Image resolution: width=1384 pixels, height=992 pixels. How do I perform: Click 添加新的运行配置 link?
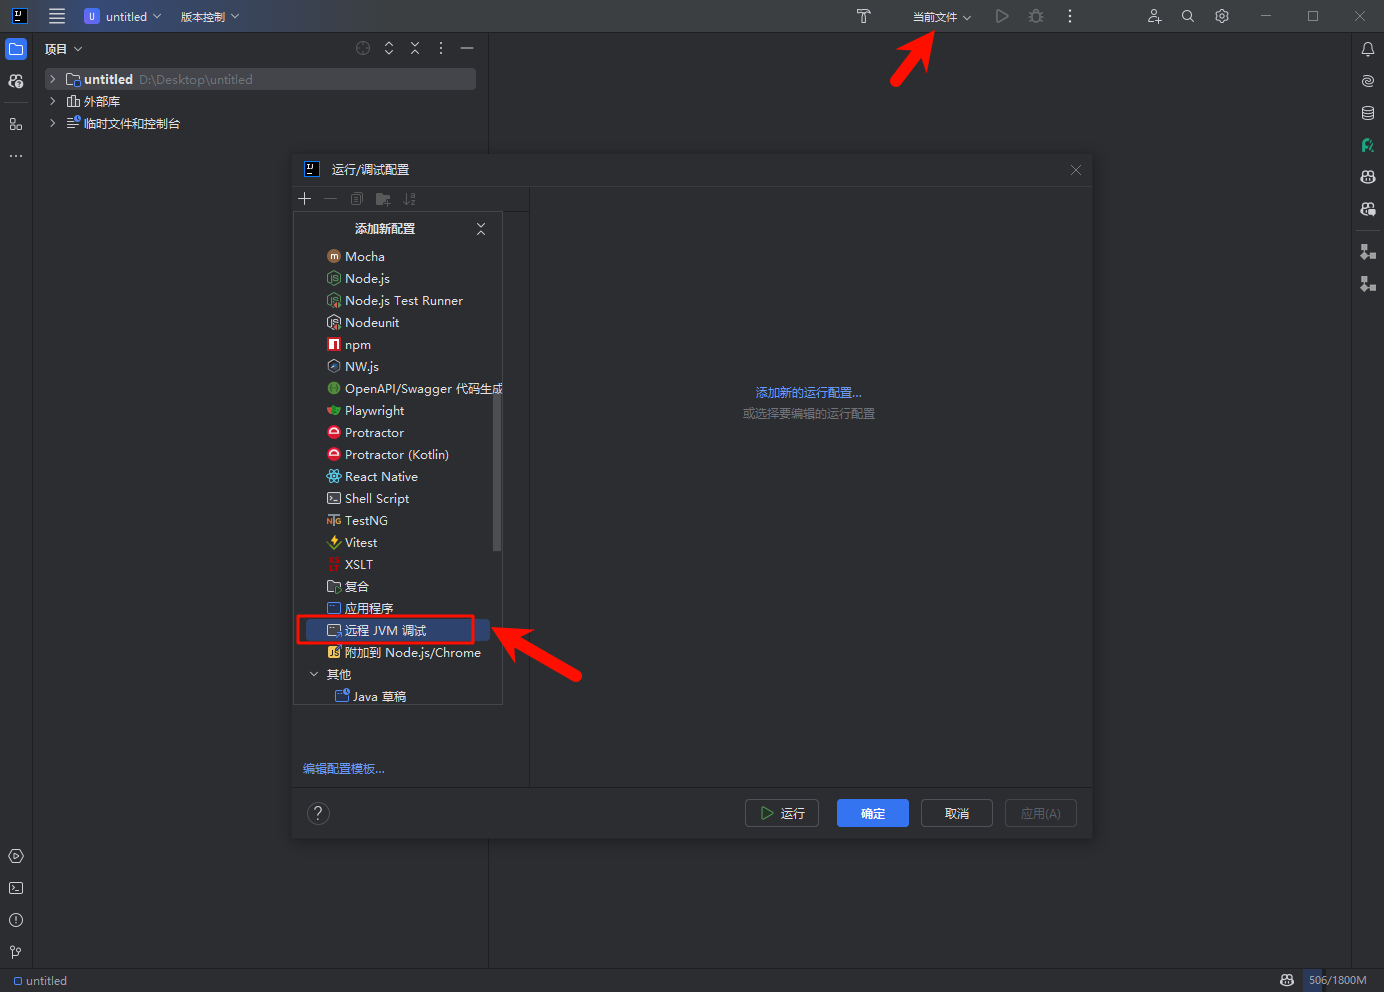pos(808,393)
